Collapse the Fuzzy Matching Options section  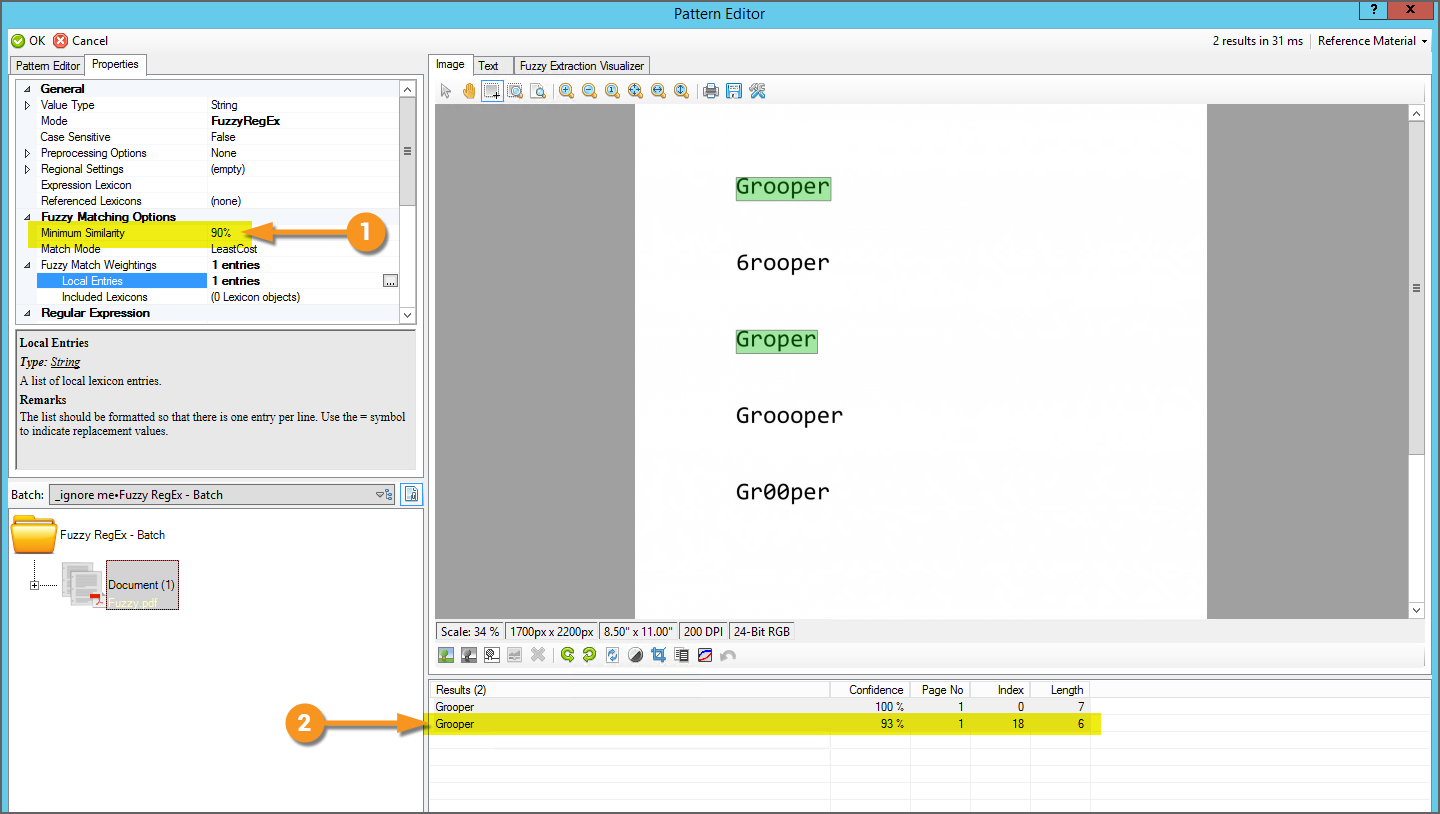tap(27, 217)
